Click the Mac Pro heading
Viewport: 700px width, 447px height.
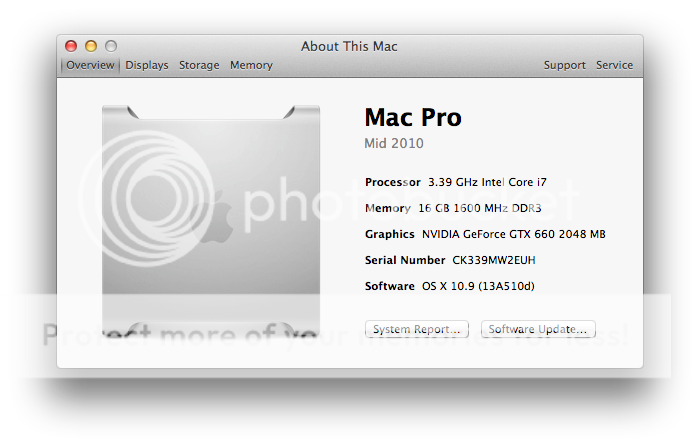click(x=413, y=117)
